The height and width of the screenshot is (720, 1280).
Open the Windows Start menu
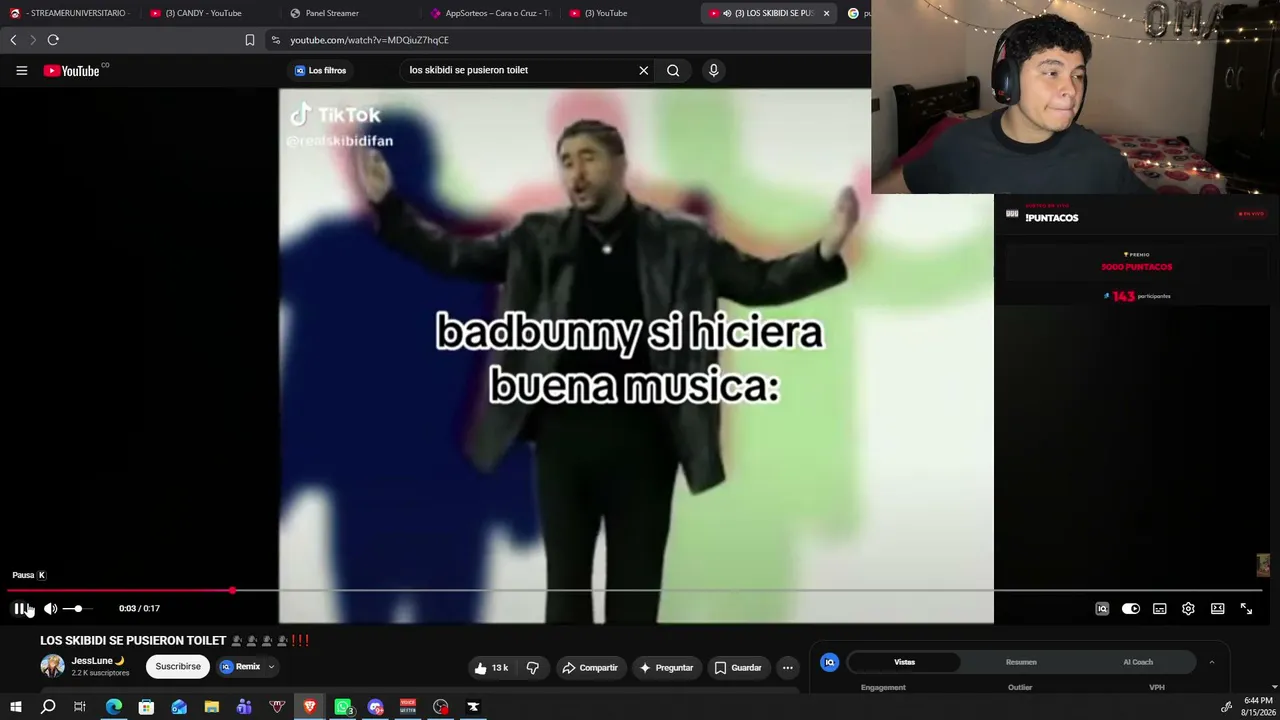pos(16,707)
